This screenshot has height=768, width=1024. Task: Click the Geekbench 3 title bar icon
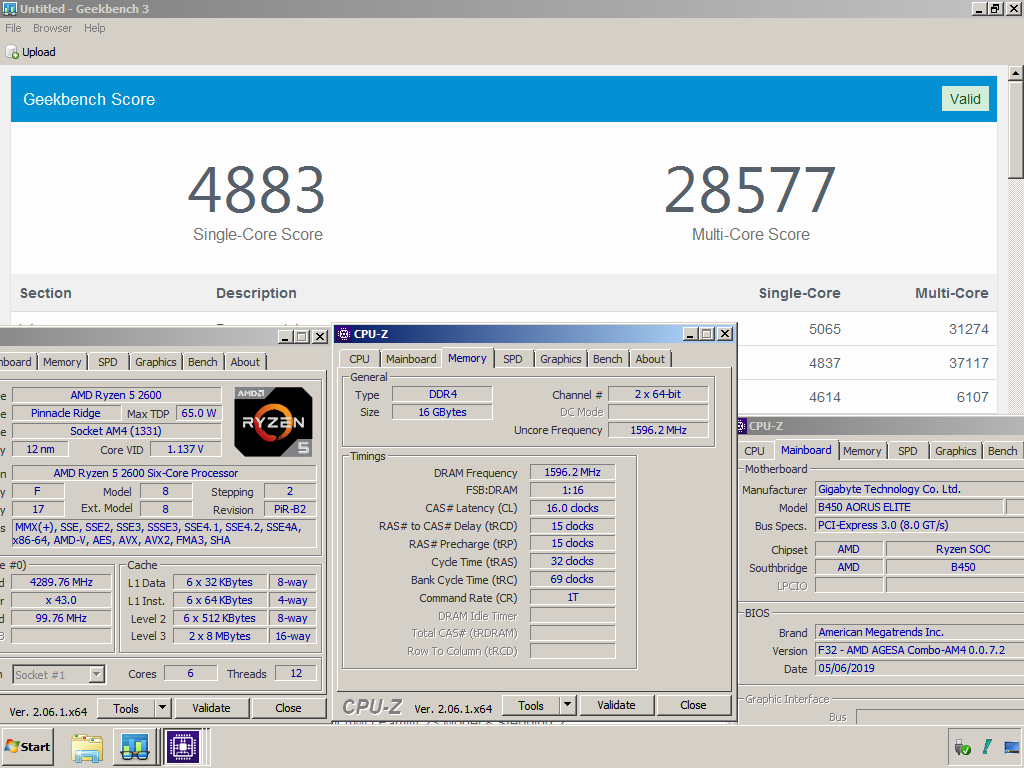click(x=10, y=8)
